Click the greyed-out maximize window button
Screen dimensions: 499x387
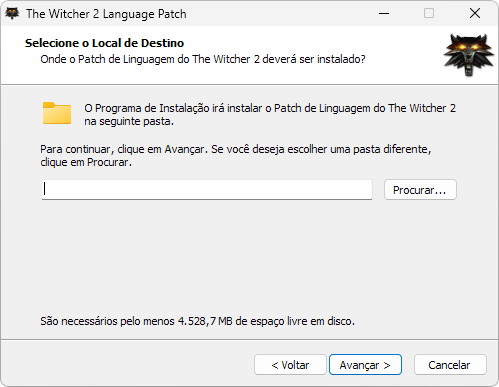429,14
